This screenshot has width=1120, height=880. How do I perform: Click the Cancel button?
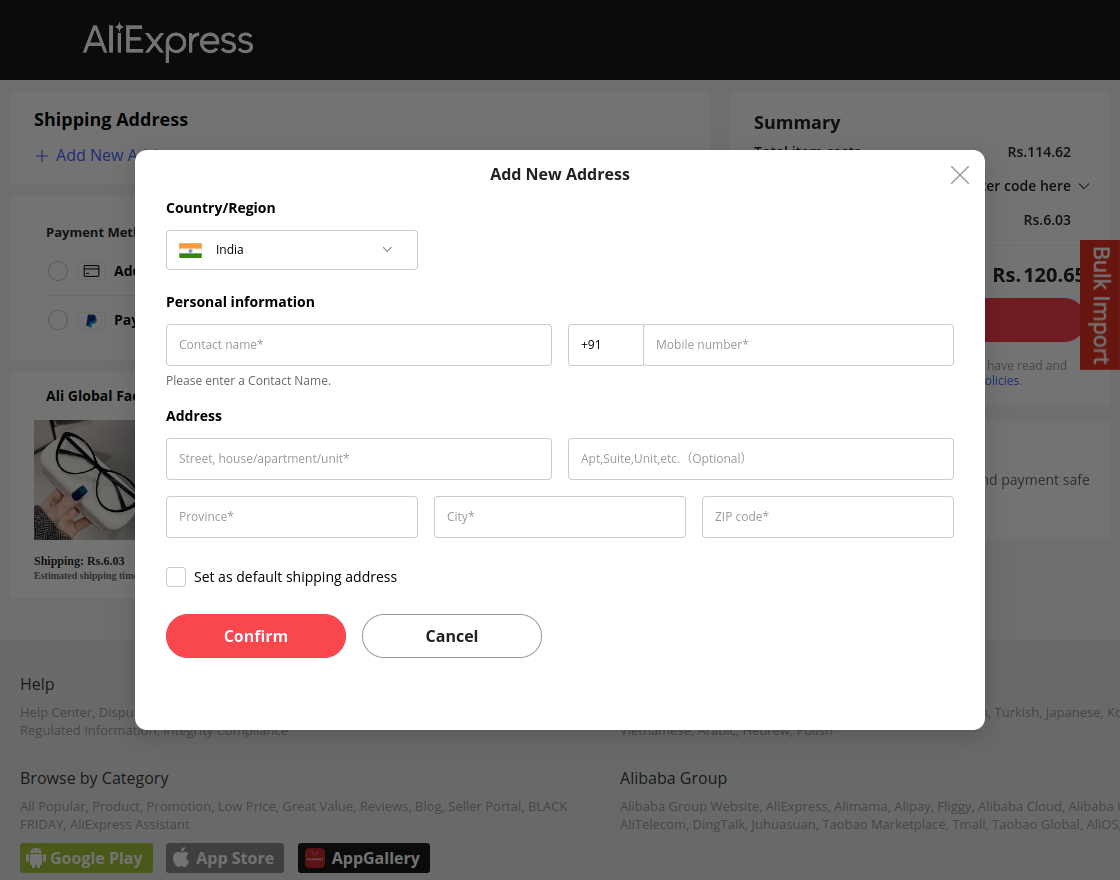tap(451, 636)
